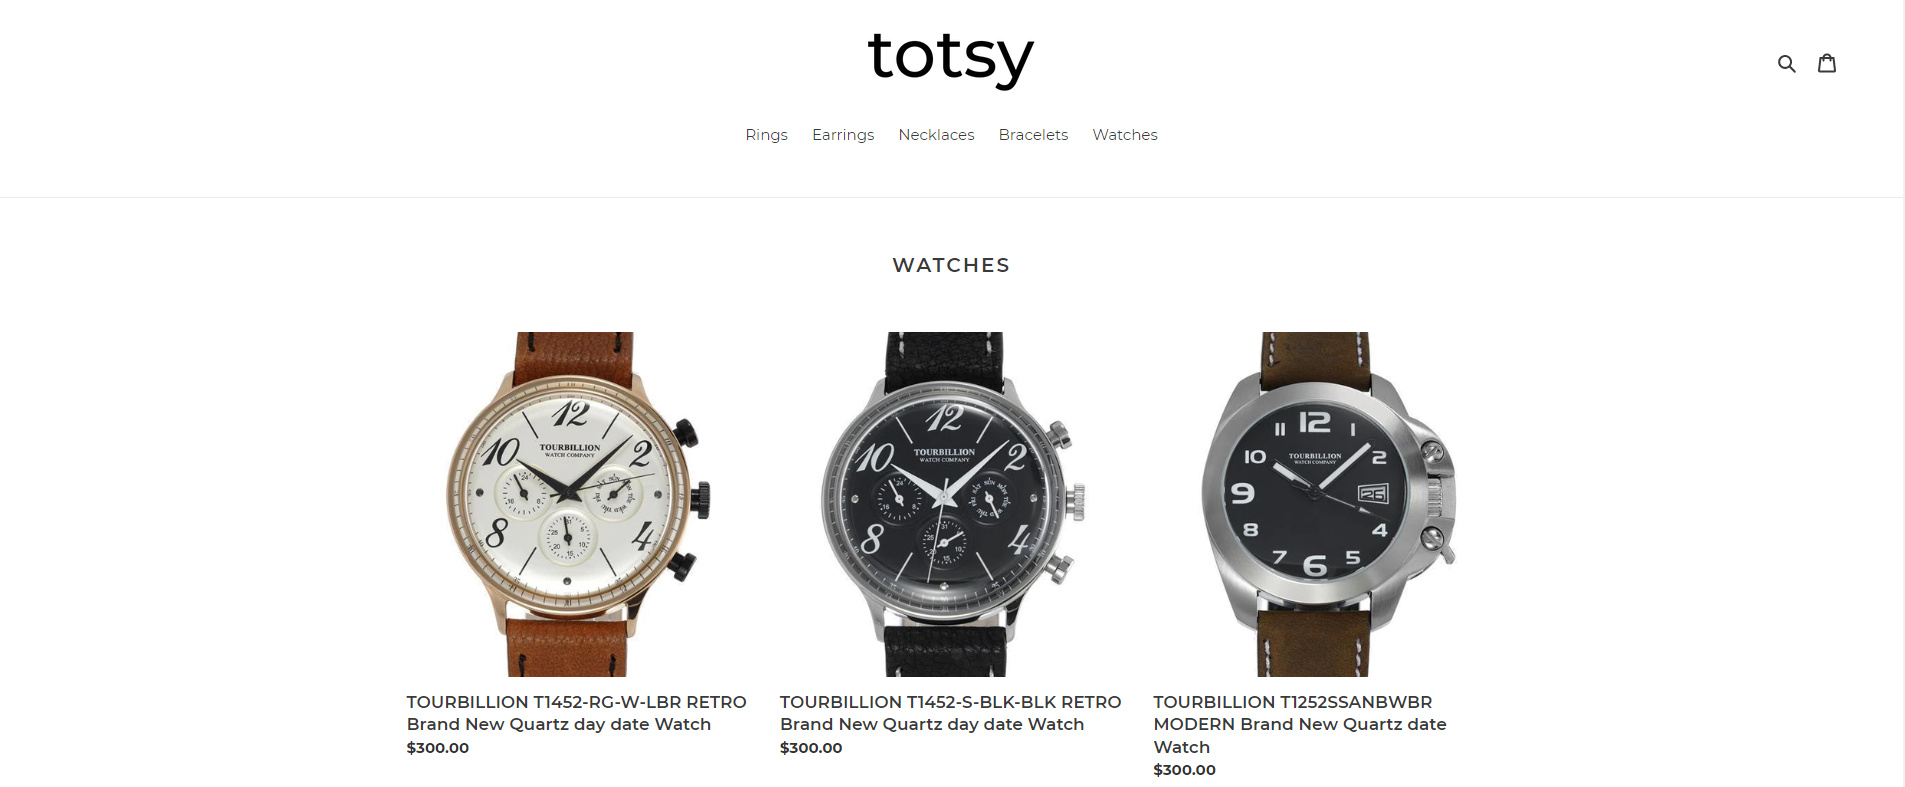This screenshot has height=787, width=1905.
Task: Click the brown leather strap of the first watch
Action: tap(572, 355)
